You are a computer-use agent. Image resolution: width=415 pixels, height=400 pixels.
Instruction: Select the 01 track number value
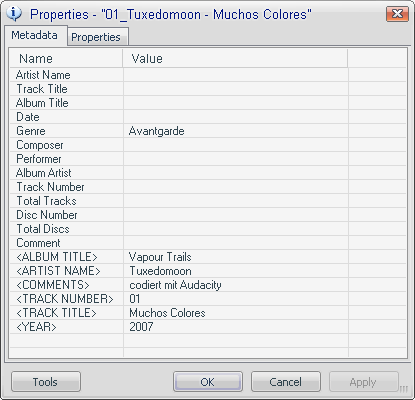coord(135,299)
